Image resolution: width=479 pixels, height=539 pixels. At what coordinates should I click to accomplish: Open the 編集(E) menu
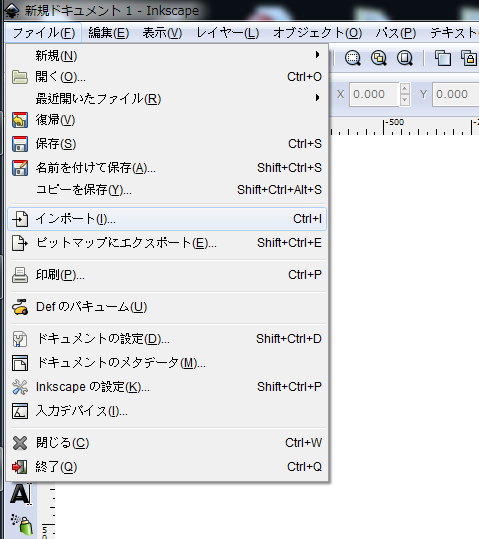(x=109, y=33)
